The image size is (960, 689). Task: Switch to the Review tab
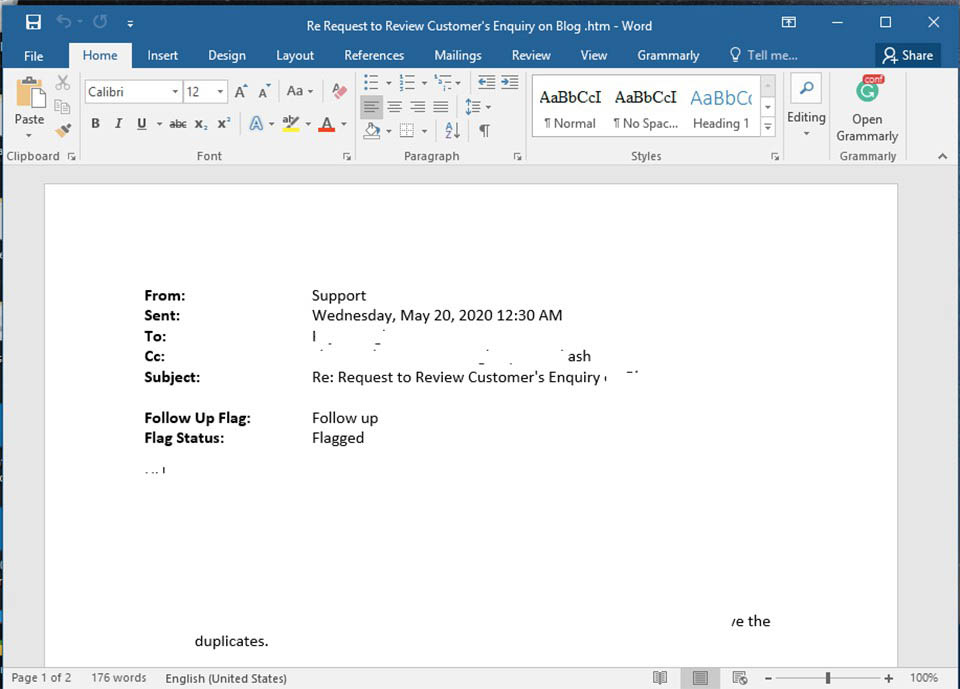coord(531,56)
